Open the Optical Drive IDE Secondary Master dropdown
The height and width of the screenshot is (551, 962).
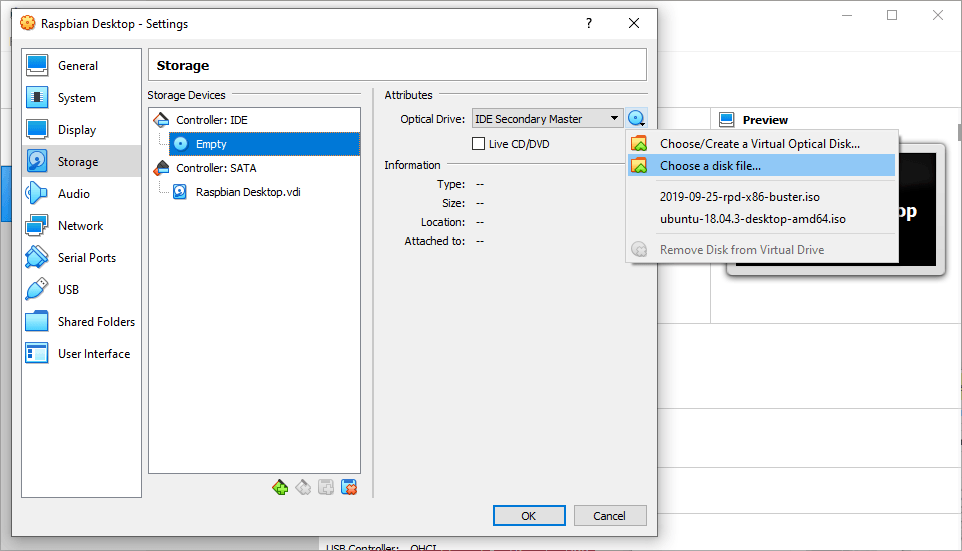click(x=547, y=118)
